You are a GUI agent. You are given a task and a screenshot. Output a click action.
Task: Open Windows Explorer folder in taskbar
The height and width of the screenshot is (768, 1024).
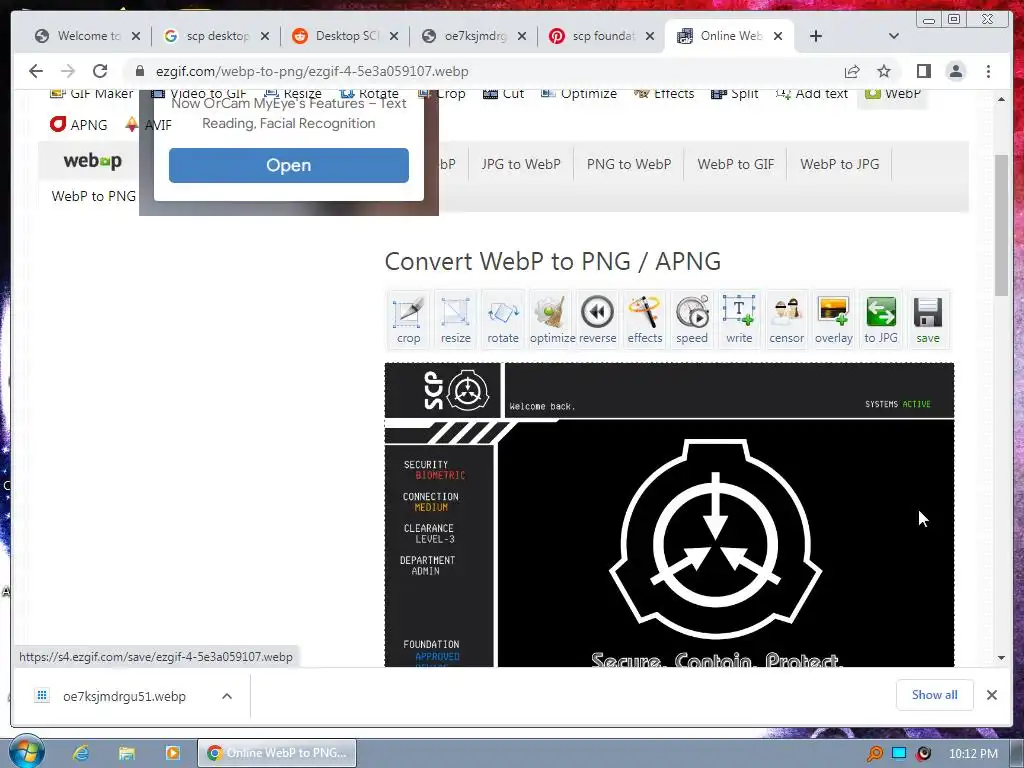click(x=127, y=753)
